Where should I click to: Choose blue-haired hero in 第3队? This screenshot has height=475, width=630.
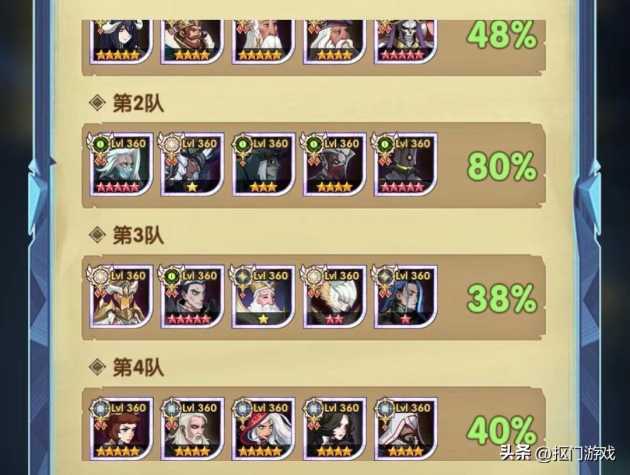click(405, 297)
